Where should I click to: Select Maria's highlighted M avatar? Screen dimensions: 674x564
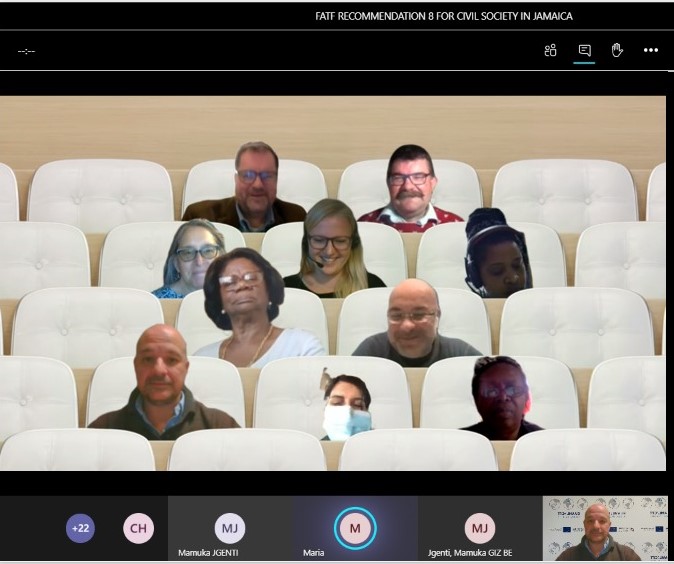pyautogui.click(x=355, y=527)
